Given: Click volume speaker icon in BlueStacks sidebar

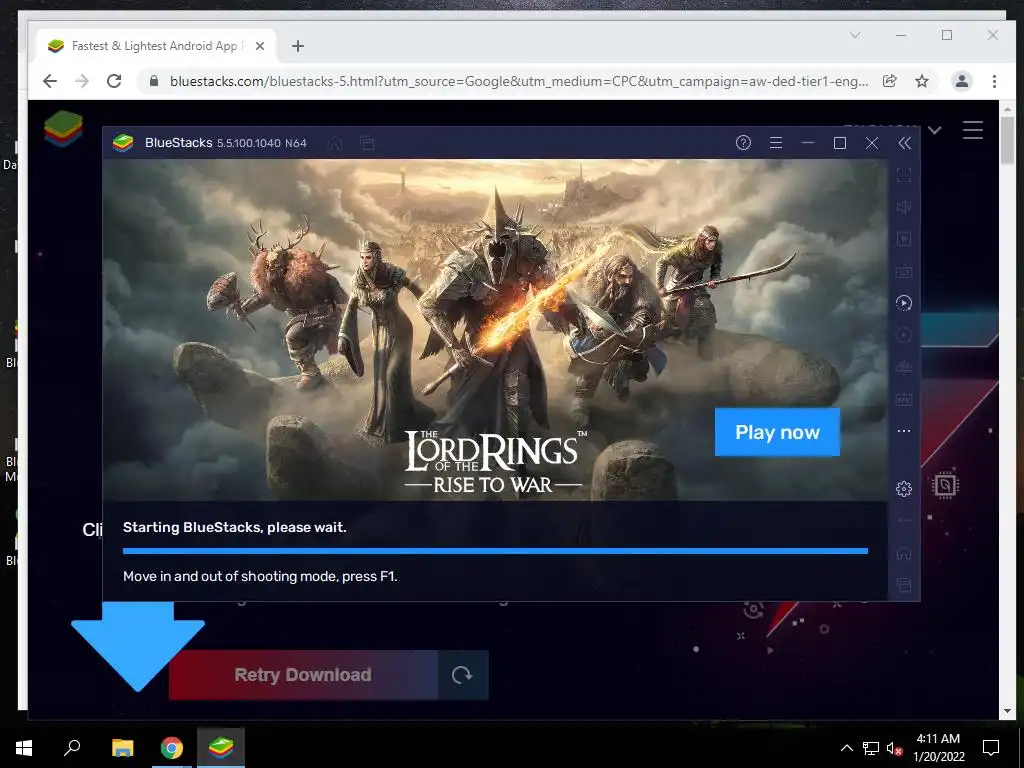Looking at the screenshot, I should (904, 207).
